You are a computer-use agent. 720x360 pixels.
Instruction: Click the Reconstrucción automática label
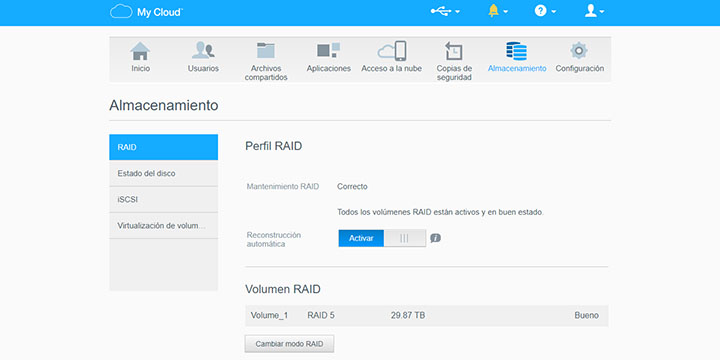274,239
